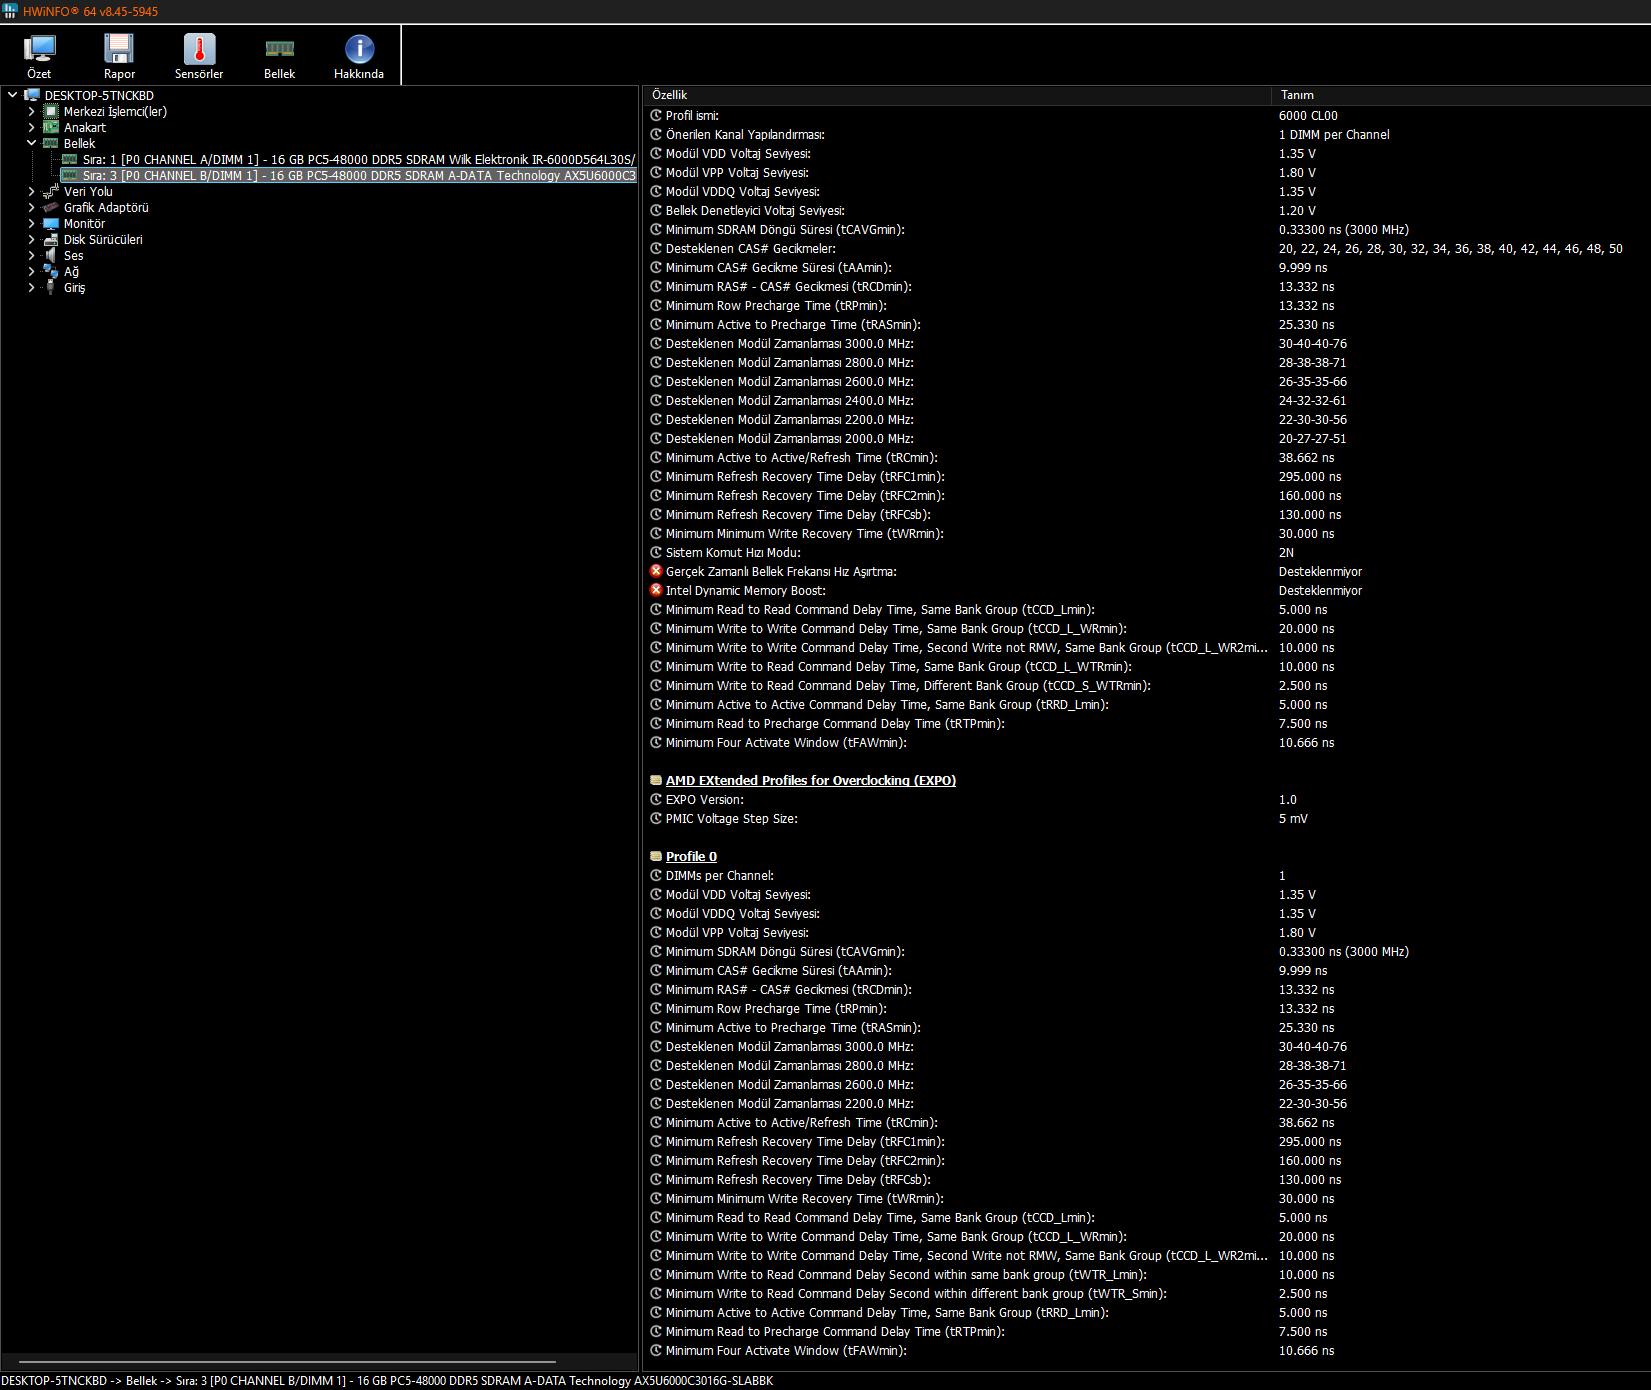Collapse the Bellek tree node
The width and height of the screenshot is (1651, 1390).
tap(31, 143)
